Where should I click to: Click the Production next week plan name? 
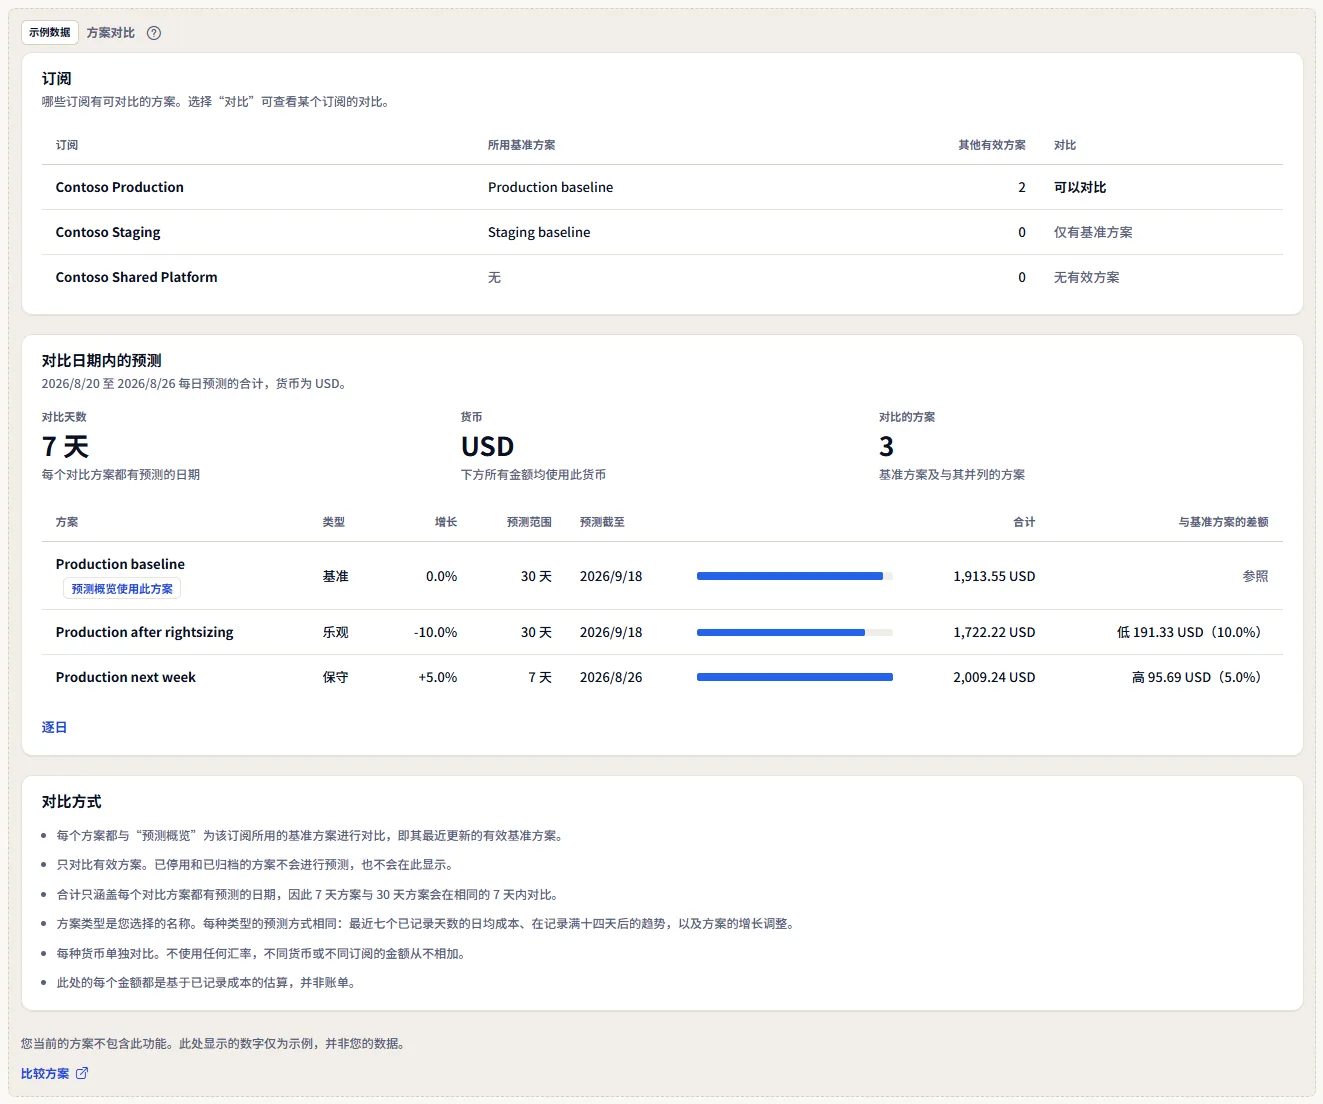126,677
